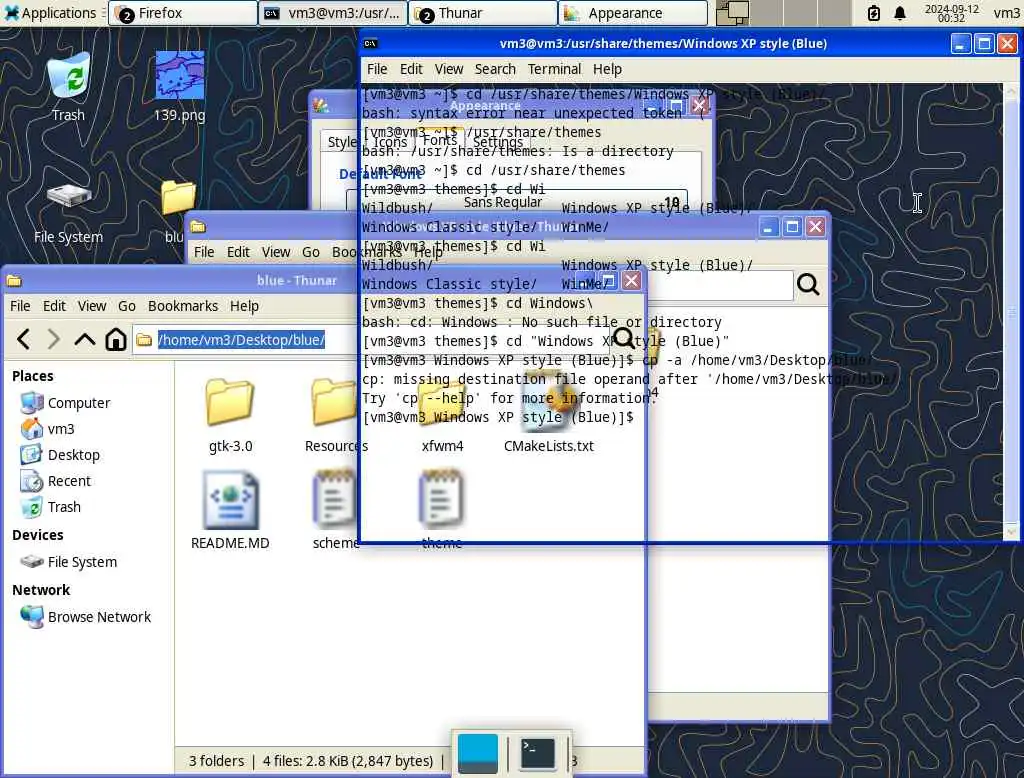Minimize the rear Thunar window
Image resolution: width=1024 pixels, height=778 pixels.
pos(769,227)
